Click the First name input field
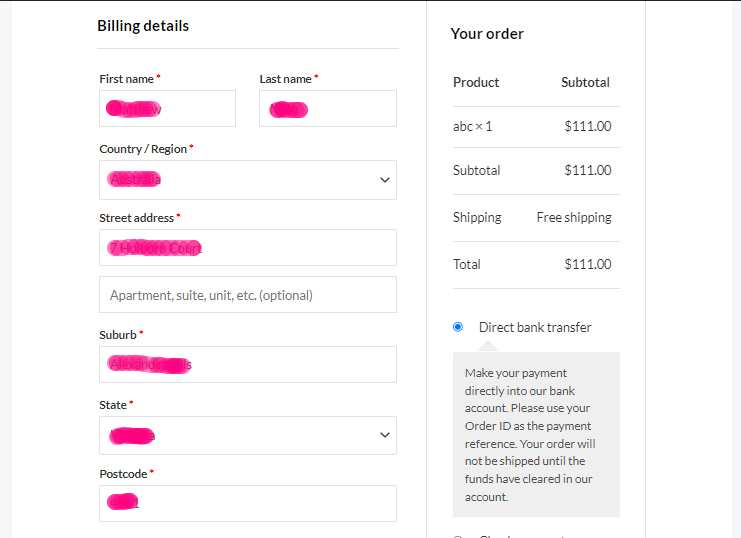Viewport: 741px width, 538px height. pos(167,109)
